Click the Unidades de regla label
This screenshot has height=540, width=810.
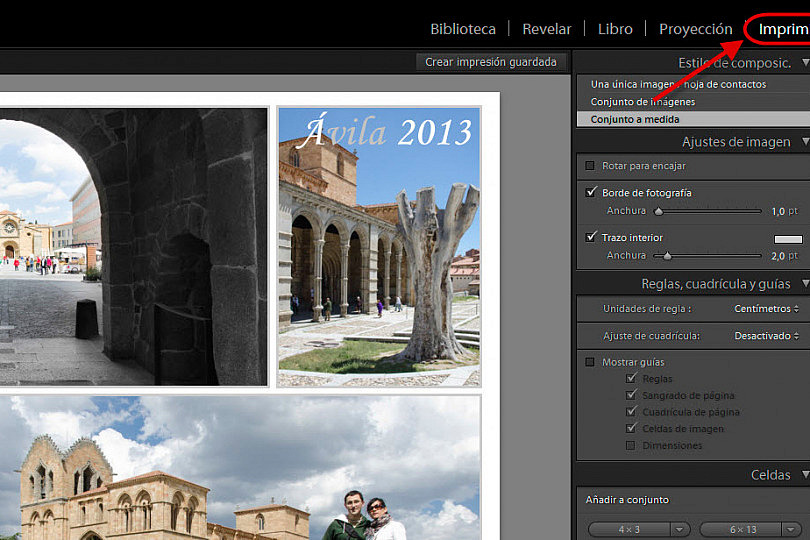(x=647, y=308)
